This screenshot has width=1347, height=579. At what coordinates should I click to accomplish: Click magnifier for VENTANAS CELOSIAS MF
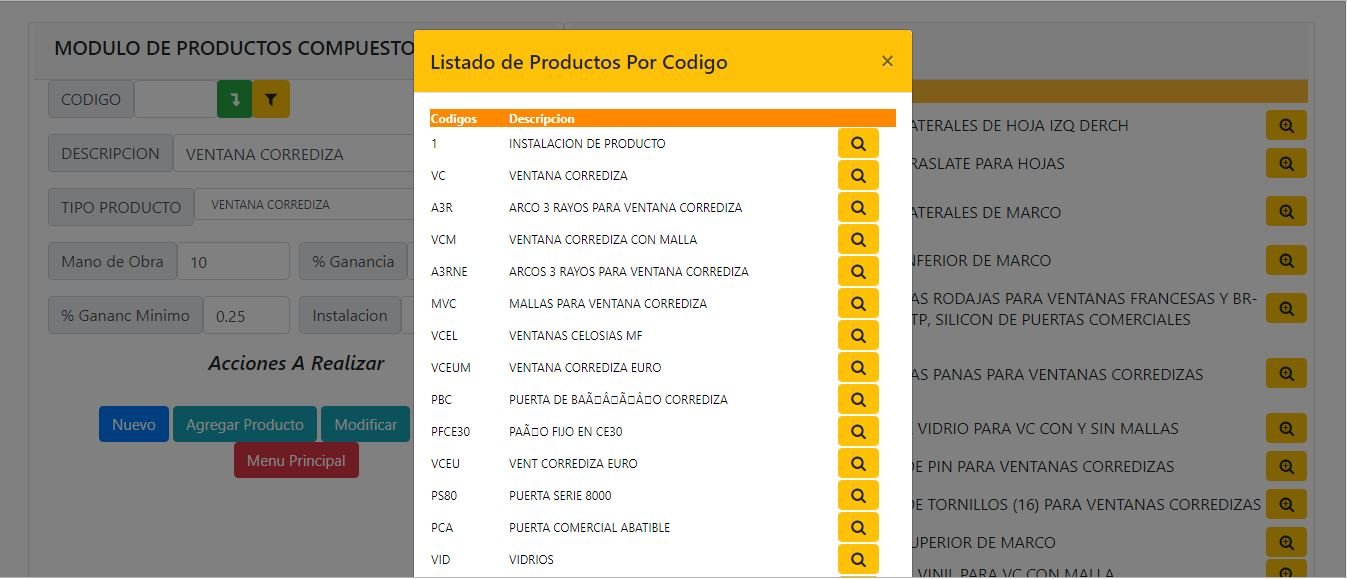[858, 335]
